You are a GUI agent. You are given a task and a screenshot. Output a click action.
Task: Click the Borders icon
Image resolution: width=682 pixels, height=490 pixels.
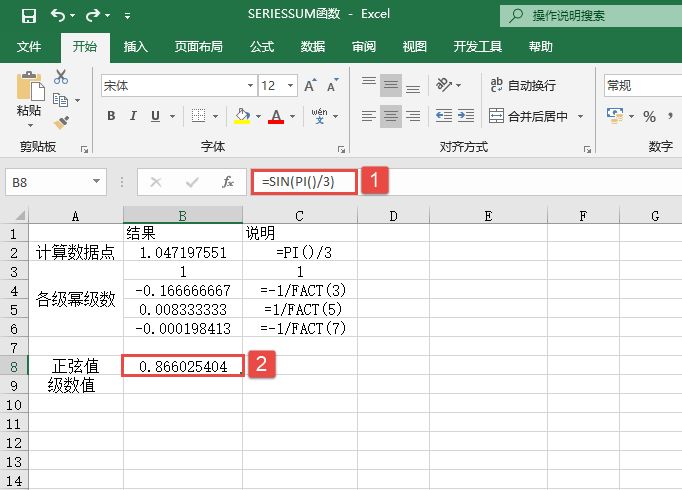point(198,116)
